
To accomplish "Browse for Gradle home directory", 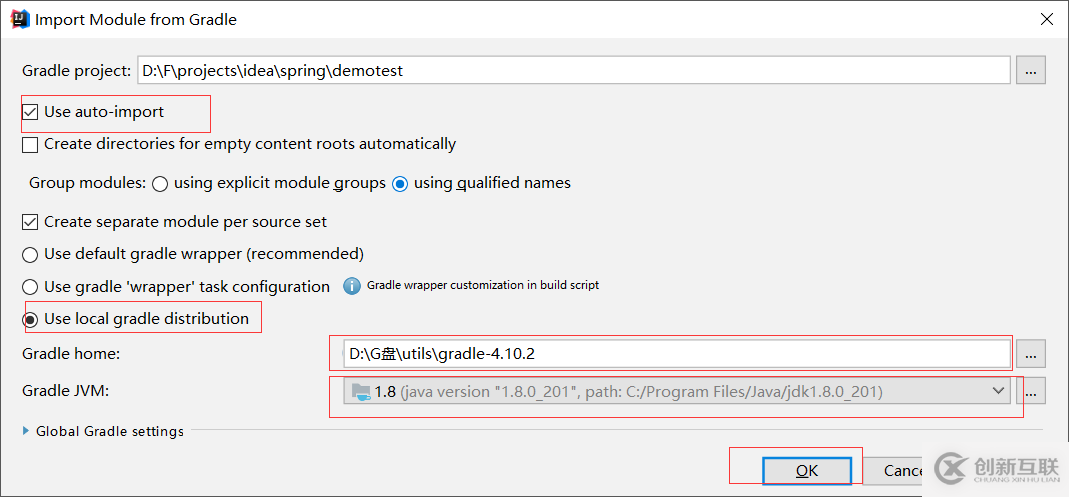I will (1031, 353).
